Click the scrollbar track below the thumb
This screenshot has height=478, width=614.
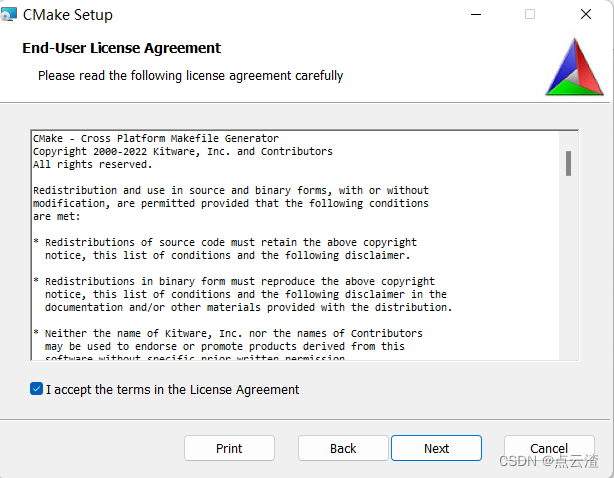(x=568, y=270)
